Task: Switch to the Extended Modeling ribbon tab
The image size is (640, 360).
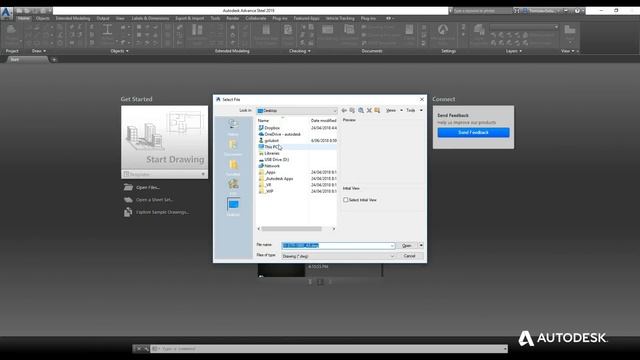Action: click(73, 18)
